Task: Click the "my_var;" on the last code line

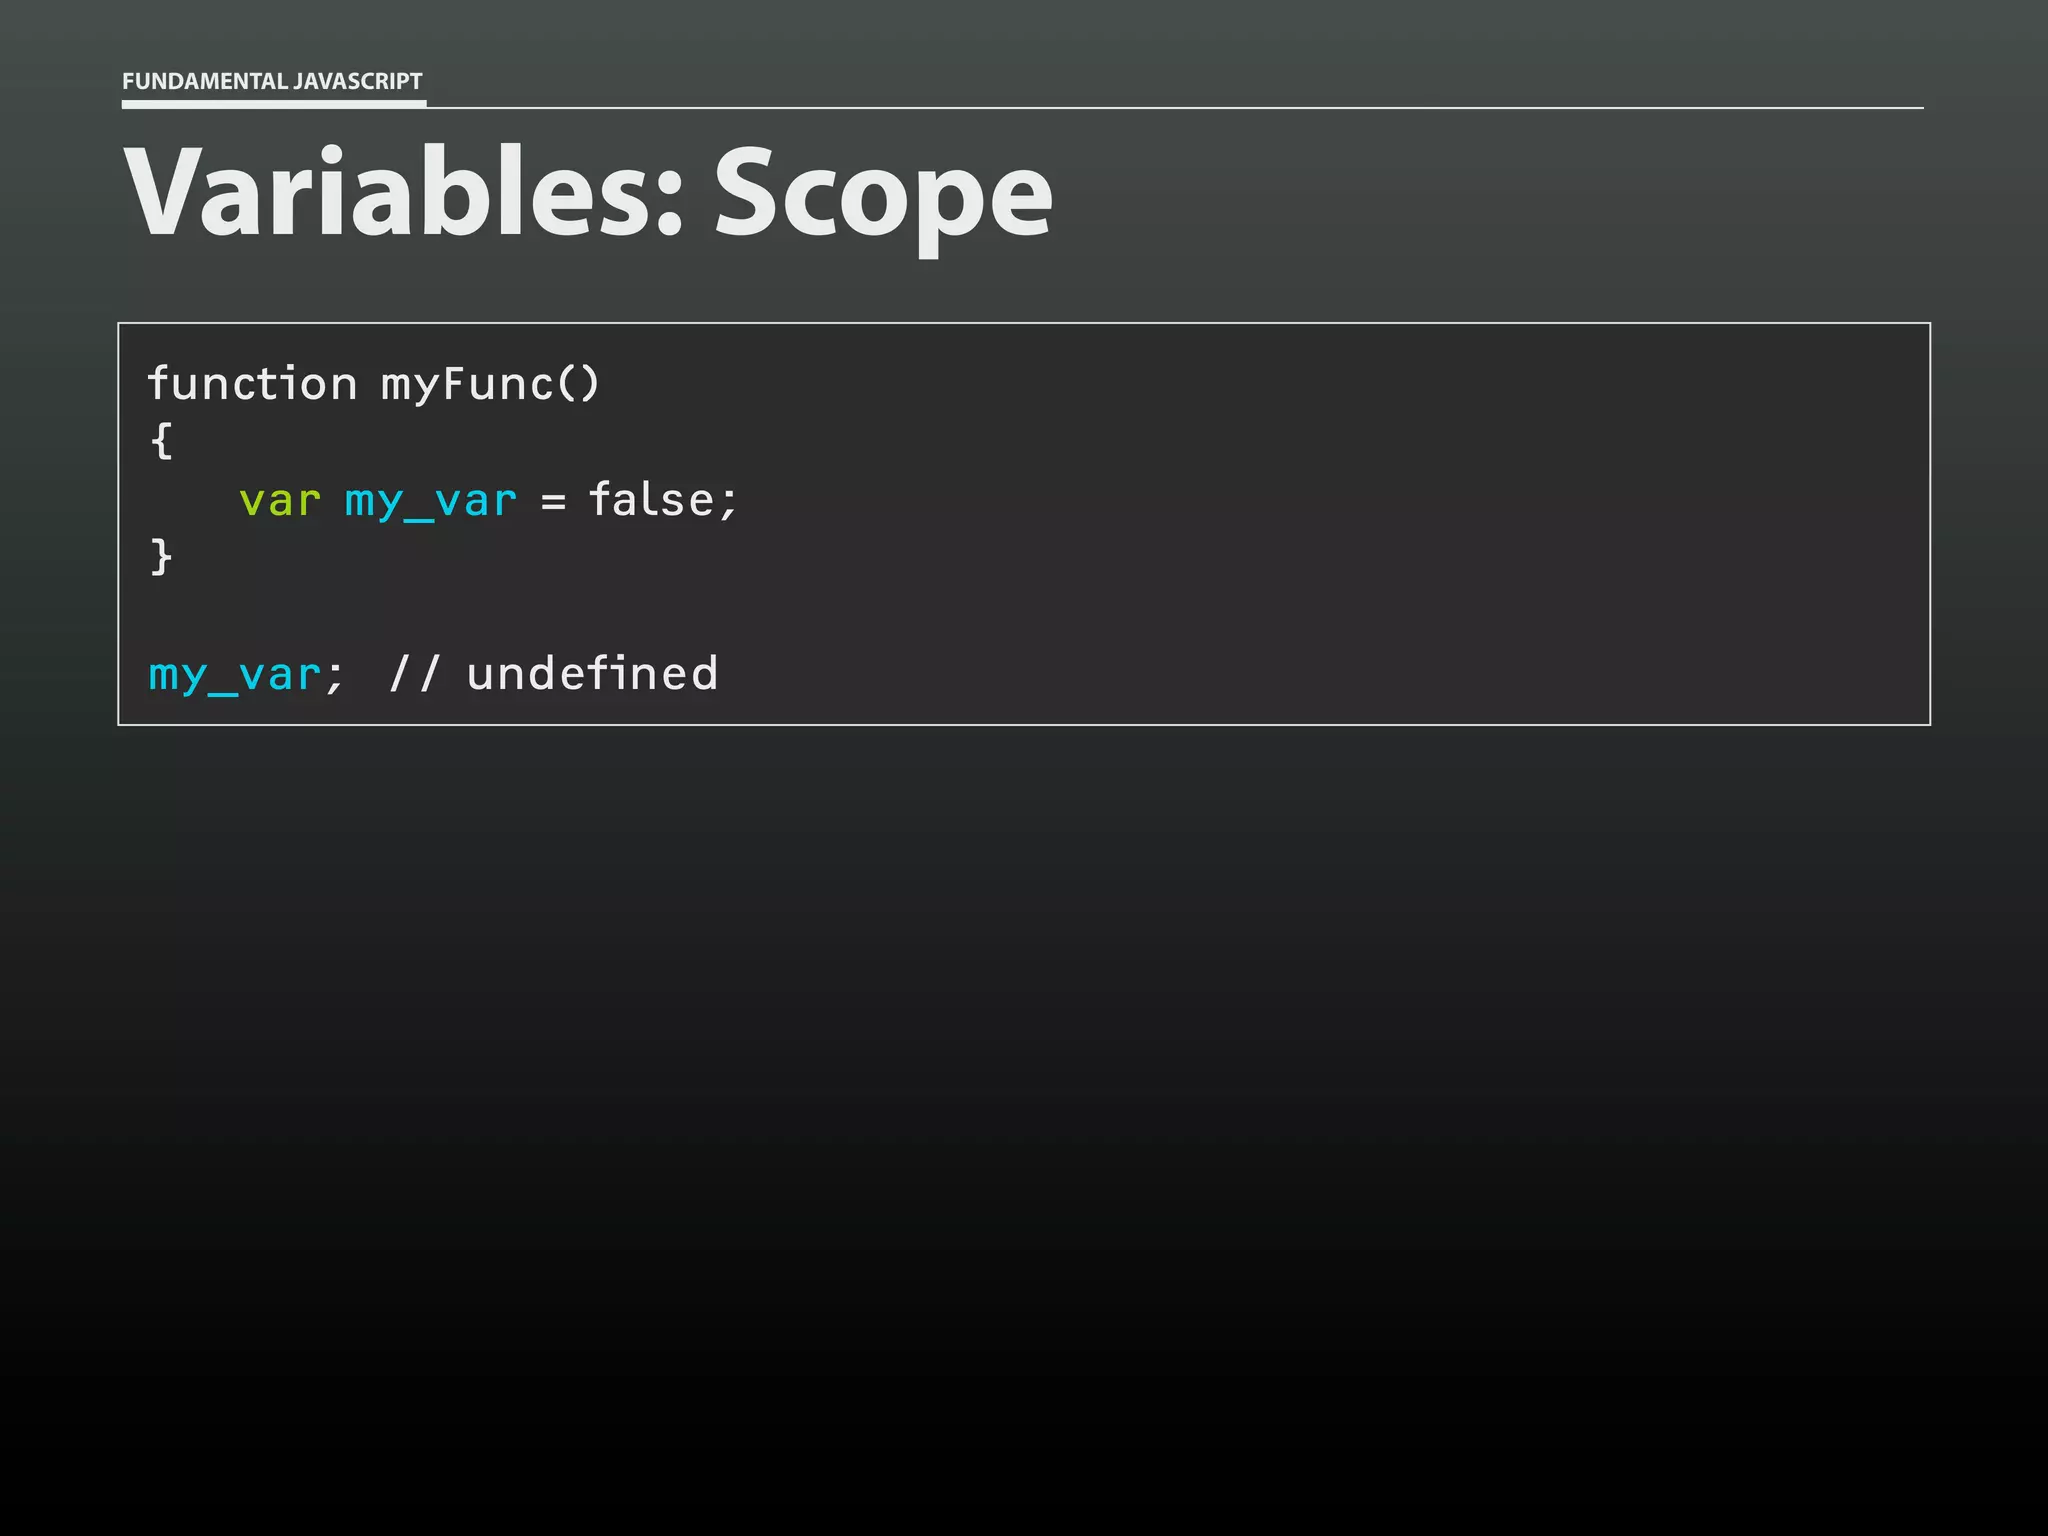Action: 246,674
